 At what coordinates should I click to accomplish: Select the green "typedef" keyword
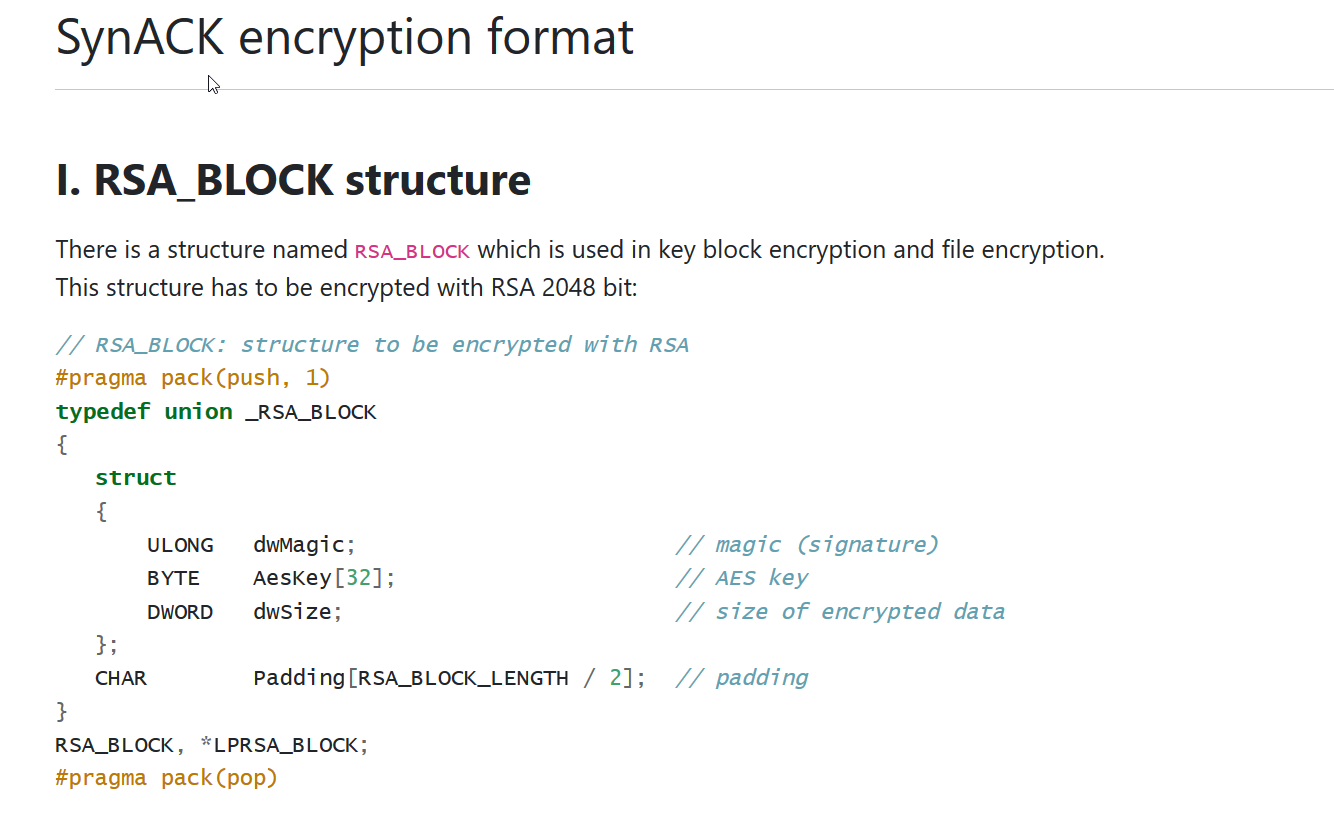click(103, 412)
